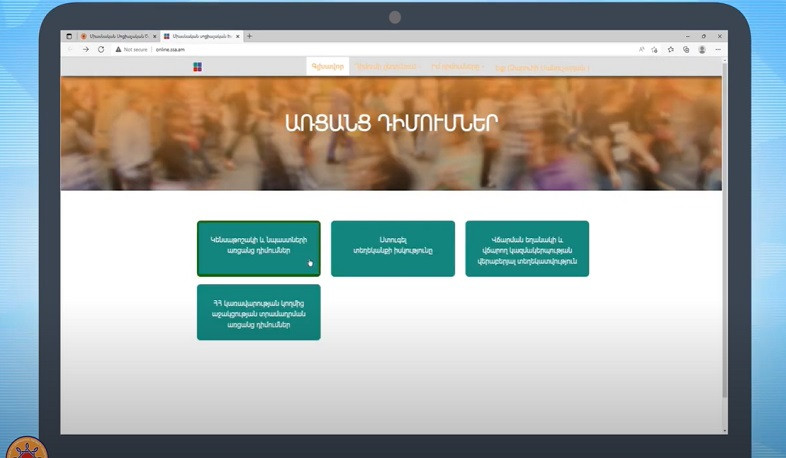Click the scrollbar down arrow

point(724,430)
